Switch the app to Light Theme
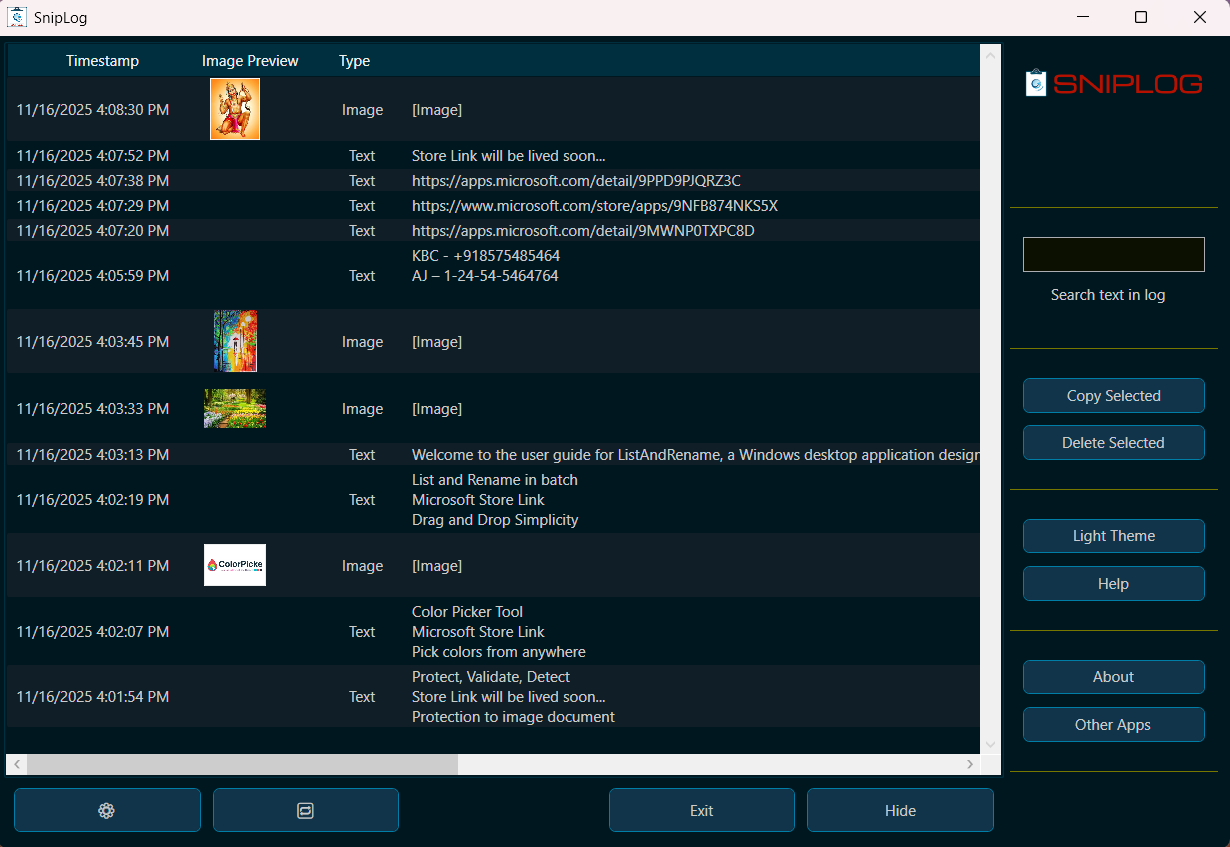 coord(1113,536)
